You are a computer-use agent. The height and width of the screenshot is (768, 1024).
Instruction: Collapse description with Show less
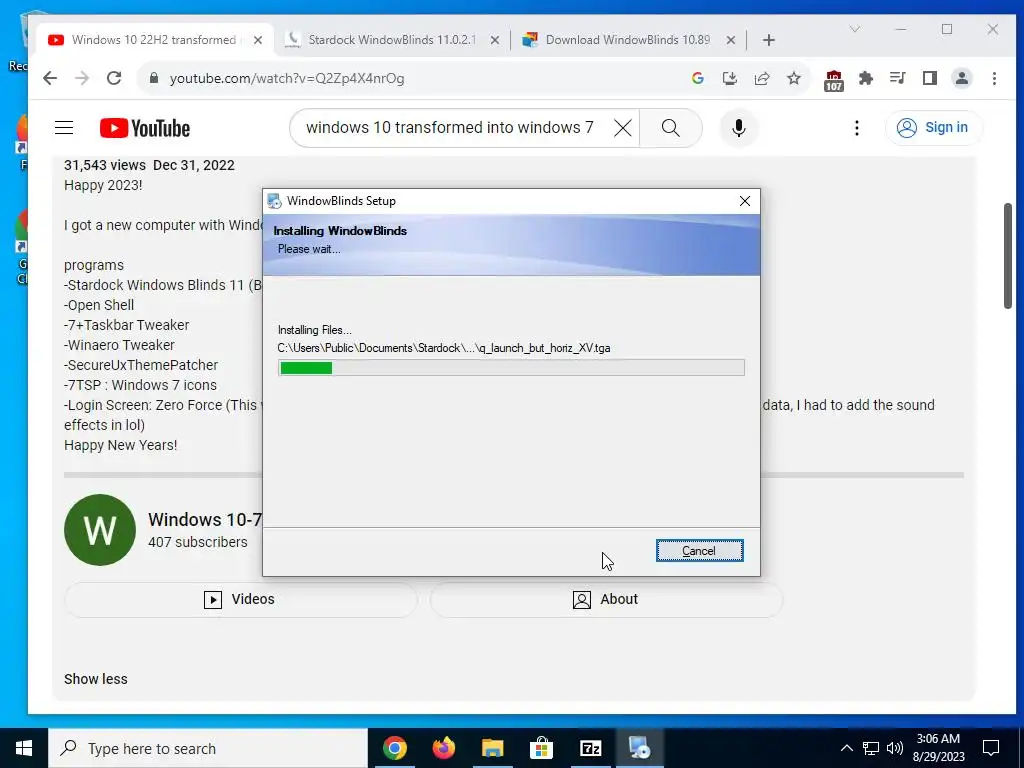(95, 679)
